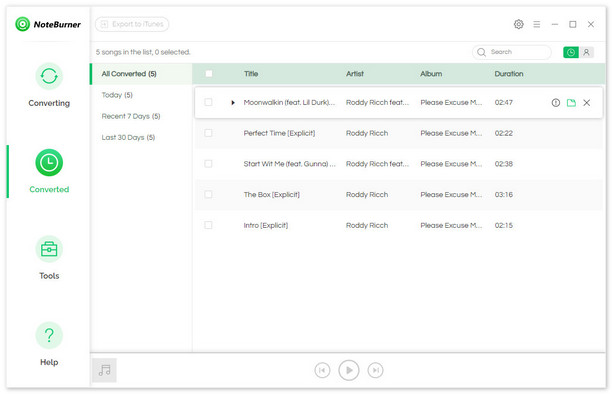Skip to next track

coord(375,370)
